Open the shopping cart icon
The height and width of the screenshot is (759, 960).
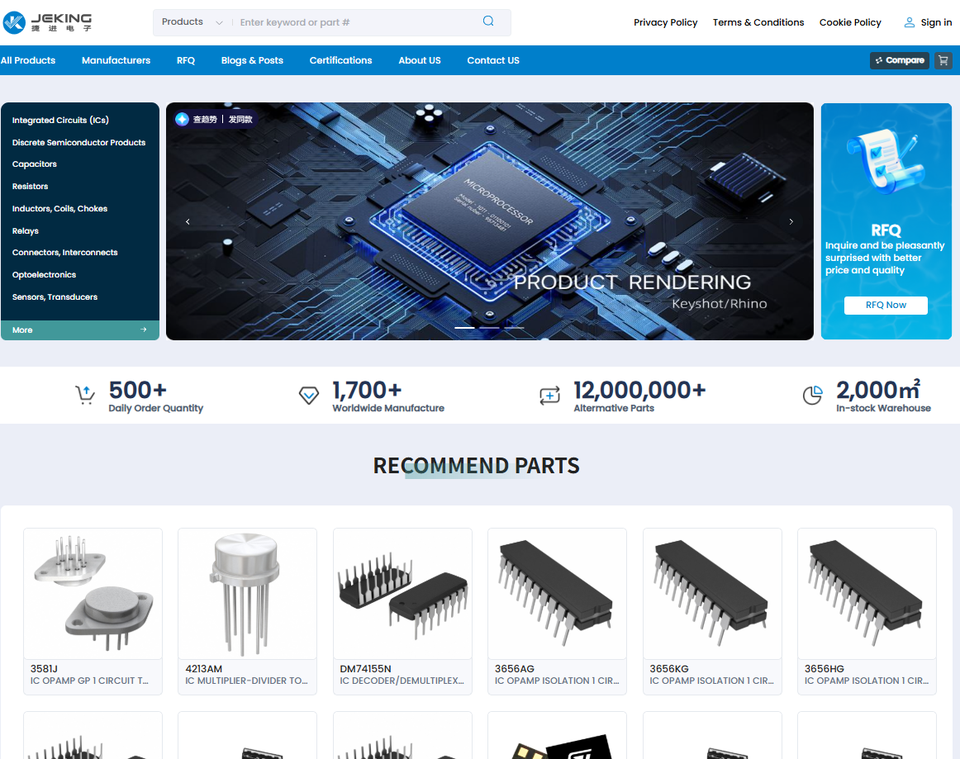(943, 61)
